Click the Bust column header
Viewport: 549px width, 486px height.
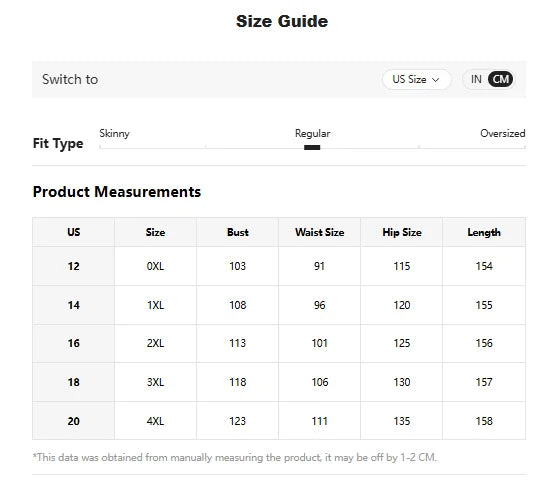(x=237, y=232)
